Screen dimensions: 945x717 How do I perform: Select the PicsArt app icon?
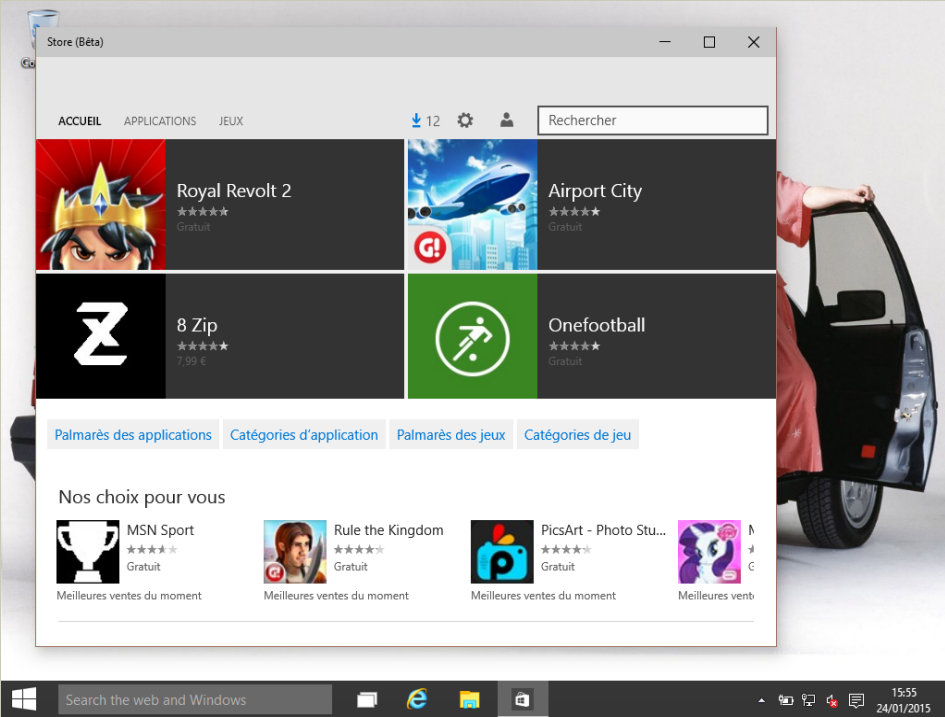pos(502,551)
